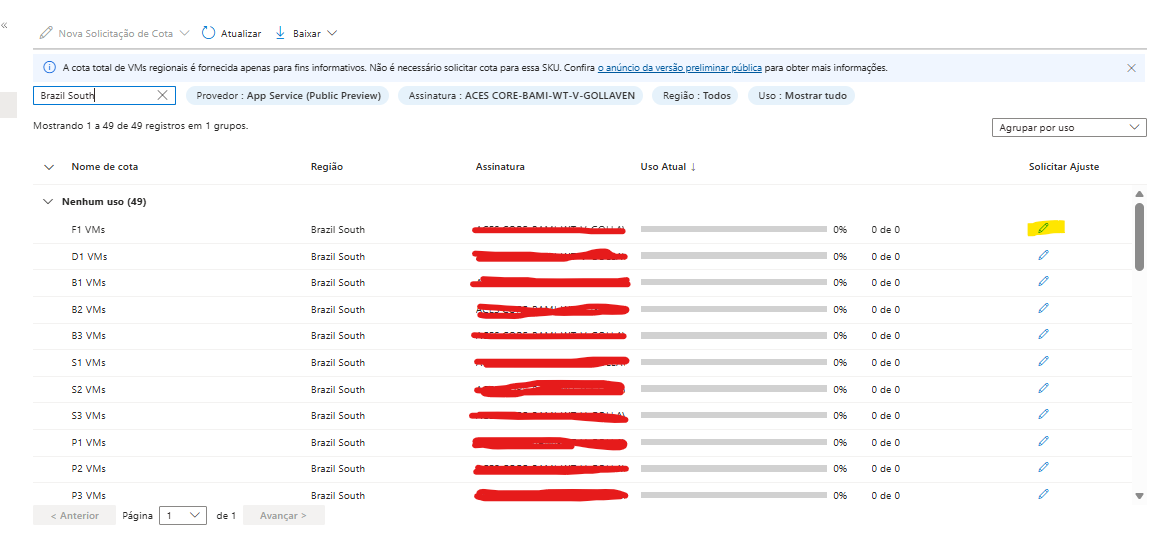Click the pencil adjust icon for D1 VMs
The width and height of the screenshot is (1158, 537).
click(x=1043, y=255)
